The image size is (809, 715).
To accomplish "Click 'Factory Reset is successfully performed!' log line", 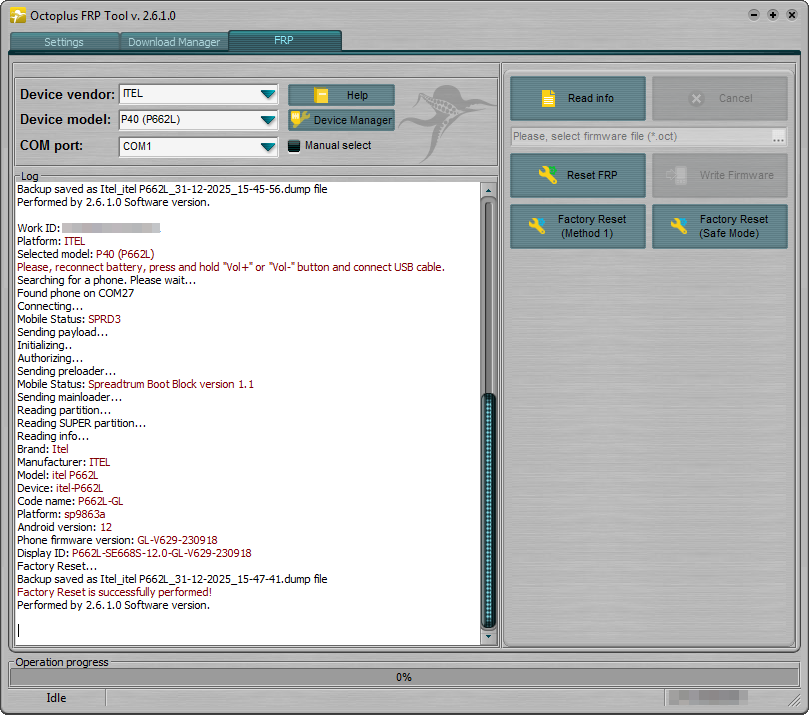I will (115, 592).
